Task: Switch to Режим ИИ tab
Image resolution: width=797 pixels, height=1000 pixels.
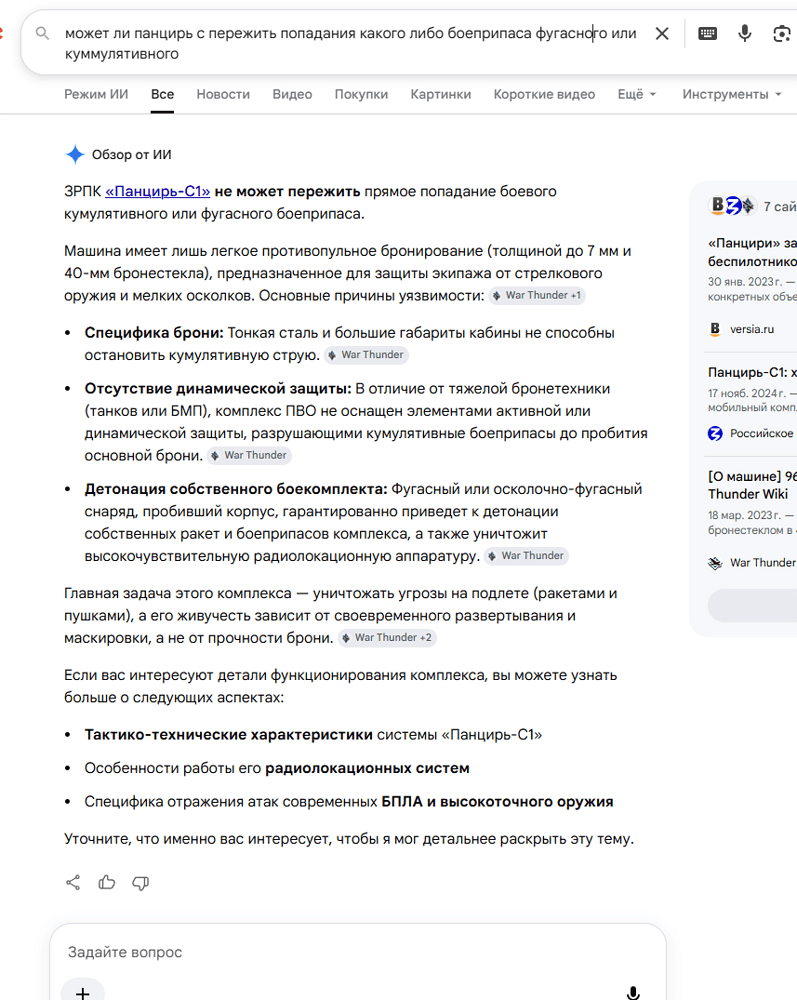Action: click(x=96, y=94)
